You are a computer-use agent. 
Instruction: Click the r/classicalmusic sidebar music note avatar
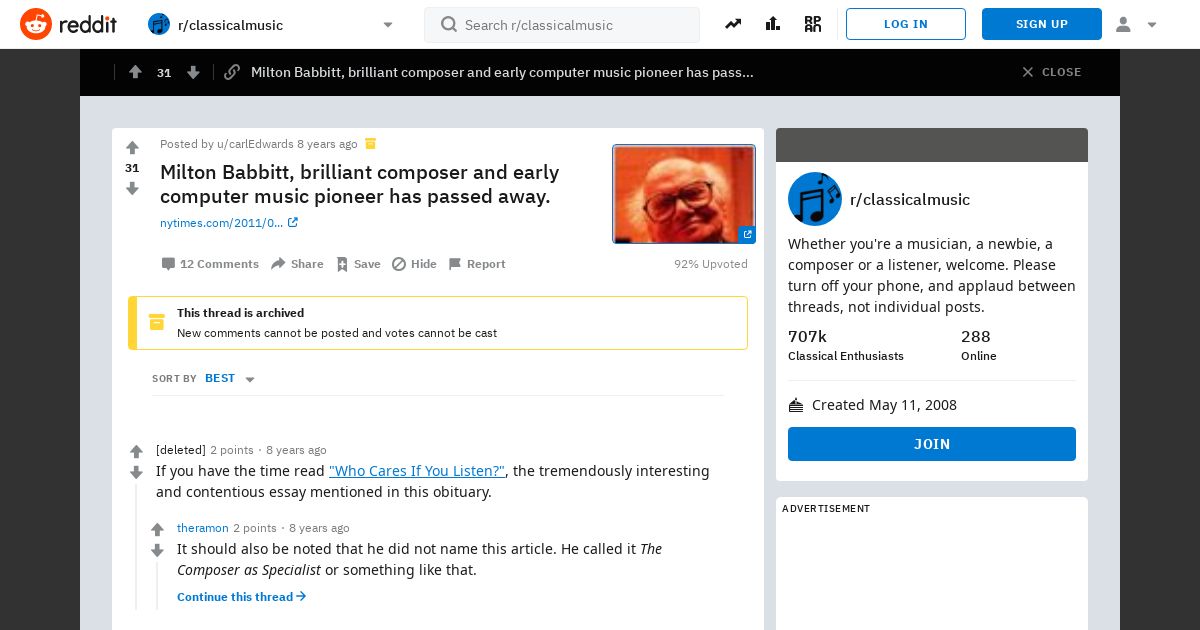(x=815, y=199)
